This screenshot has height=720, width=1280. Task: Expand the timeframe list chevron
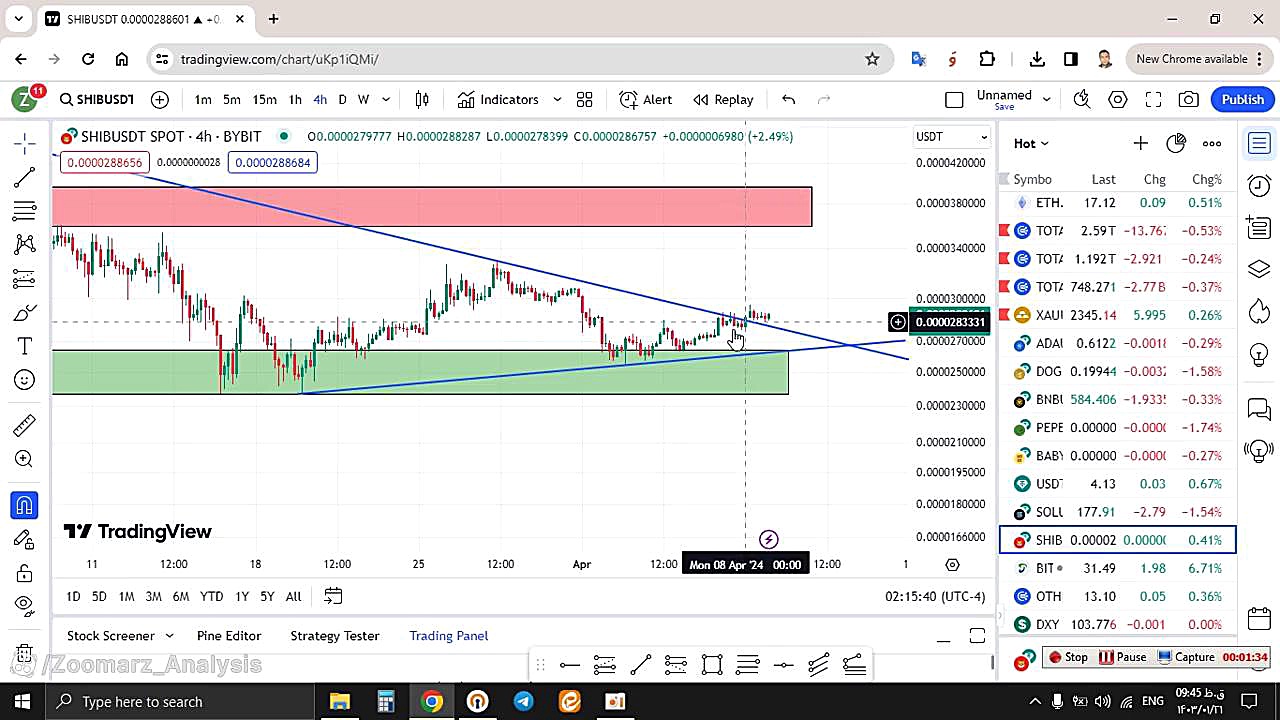[x=386, y=99]
